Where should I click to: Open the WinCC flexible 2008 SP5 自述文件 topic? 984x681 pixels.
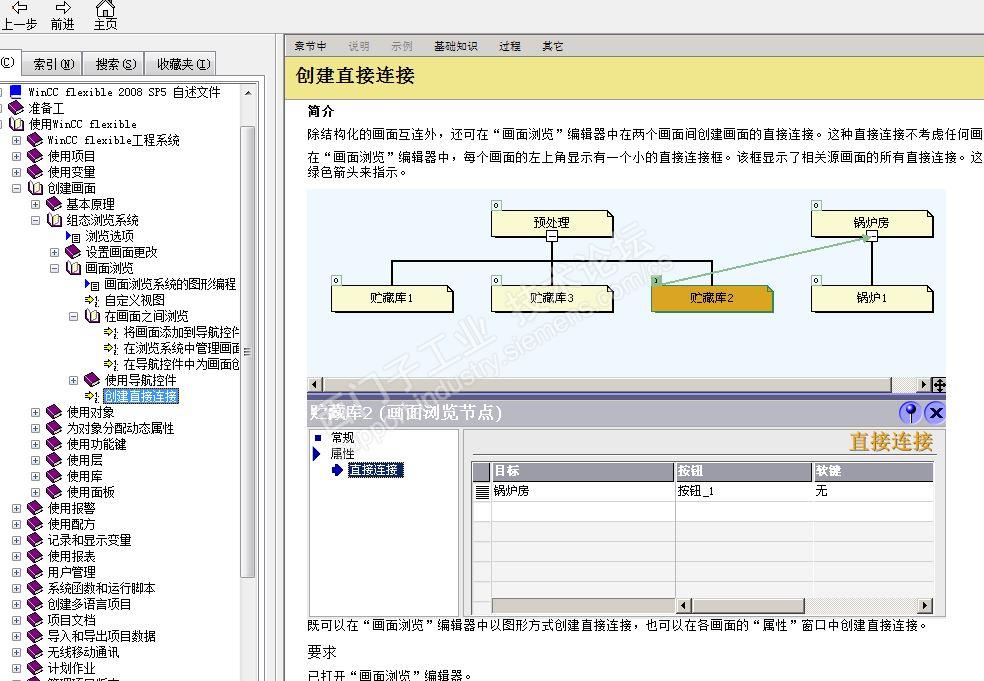[x=124, y=92]
